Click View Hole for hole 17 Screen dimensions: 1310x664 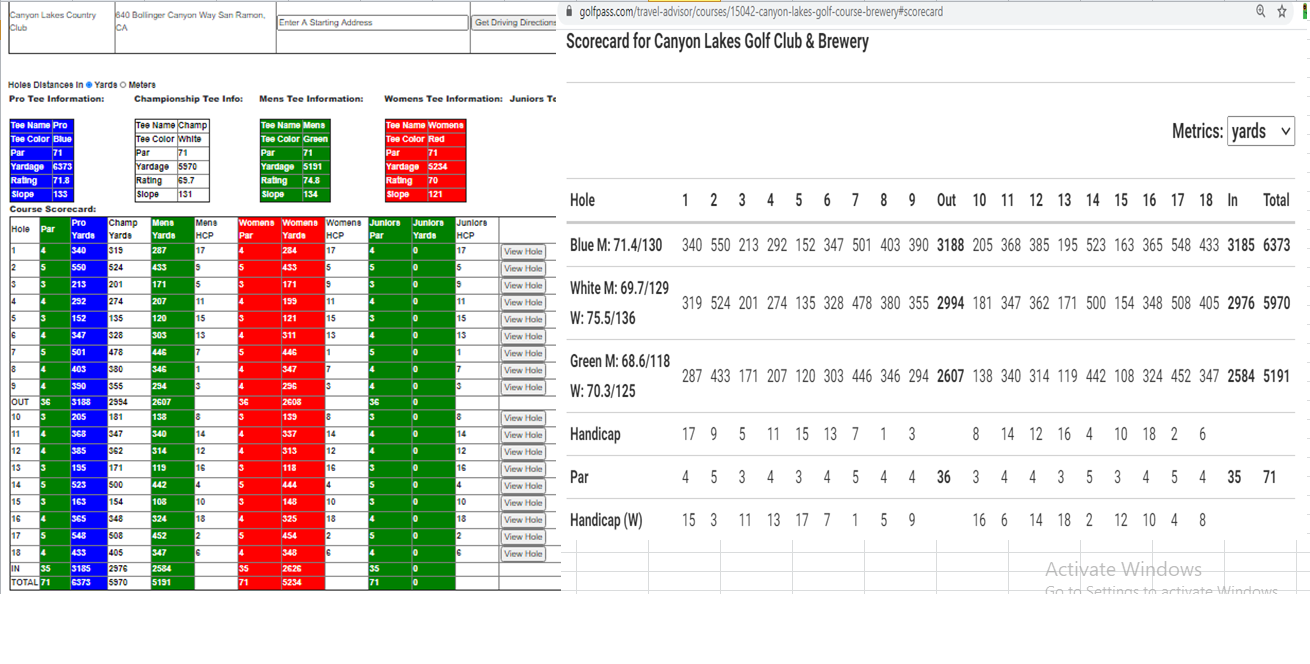(523, 537)
